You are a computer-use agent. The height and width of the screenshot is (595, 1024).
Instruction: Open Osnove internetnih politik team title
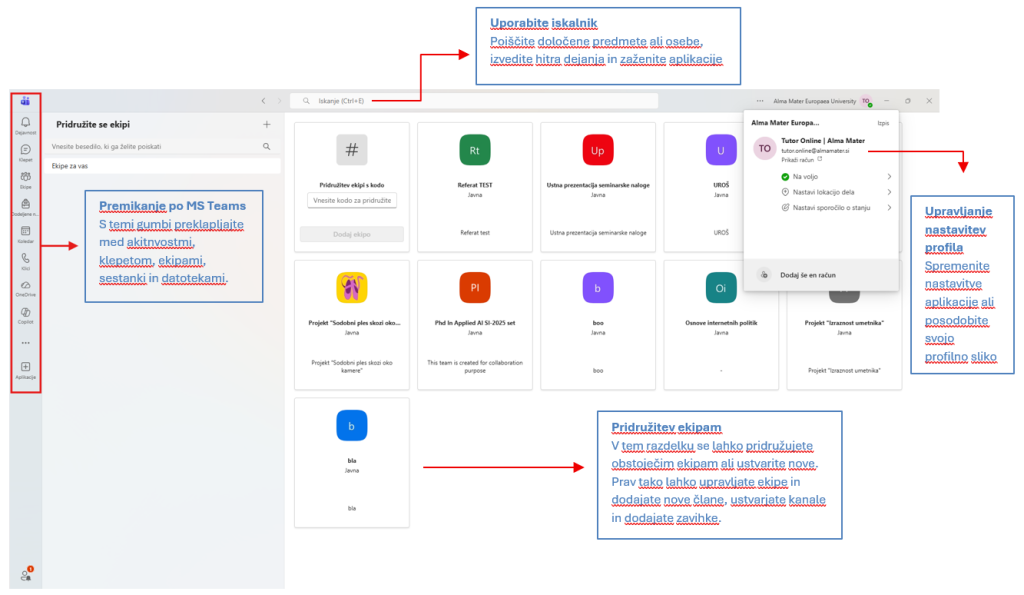click(721, 323)
